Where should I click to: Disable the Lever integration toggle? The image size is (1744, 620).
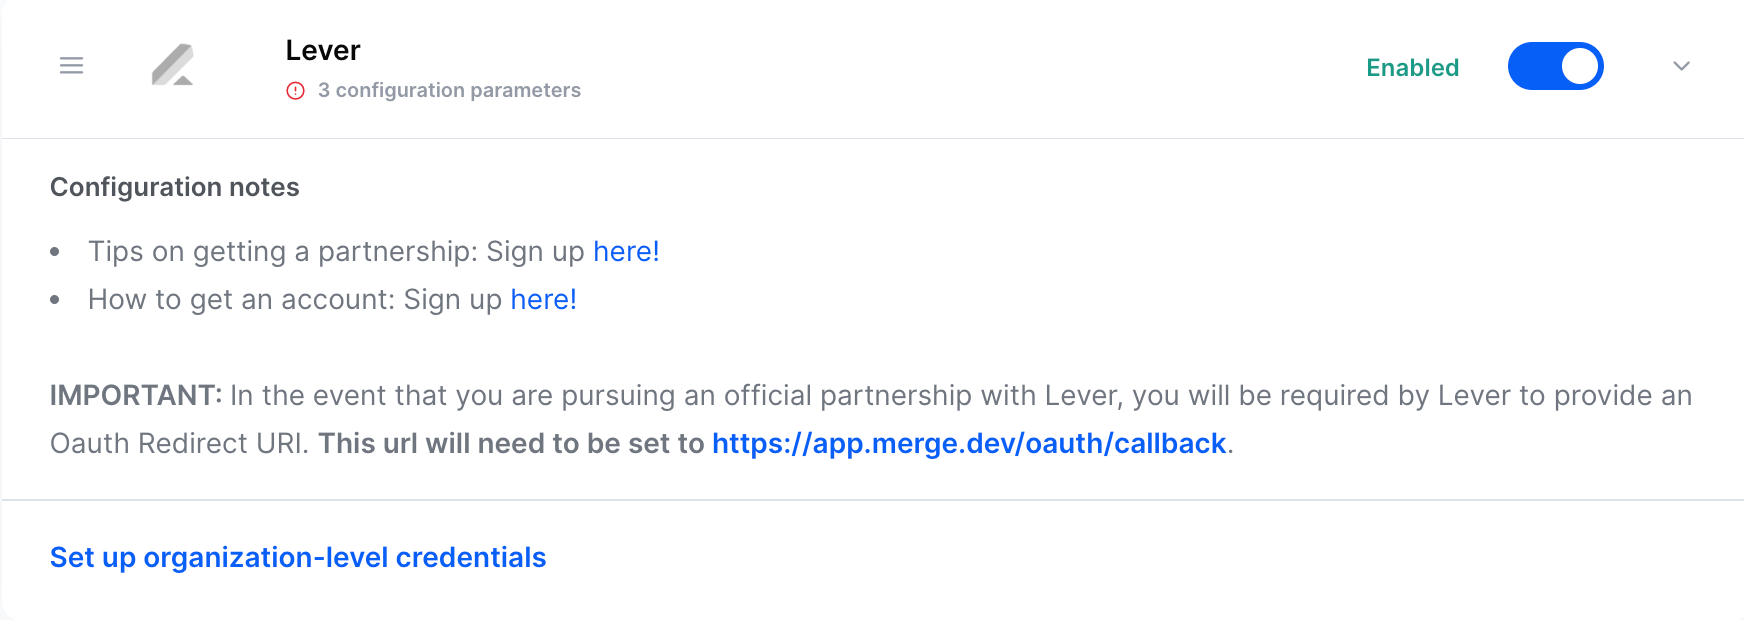[1555, 66]
